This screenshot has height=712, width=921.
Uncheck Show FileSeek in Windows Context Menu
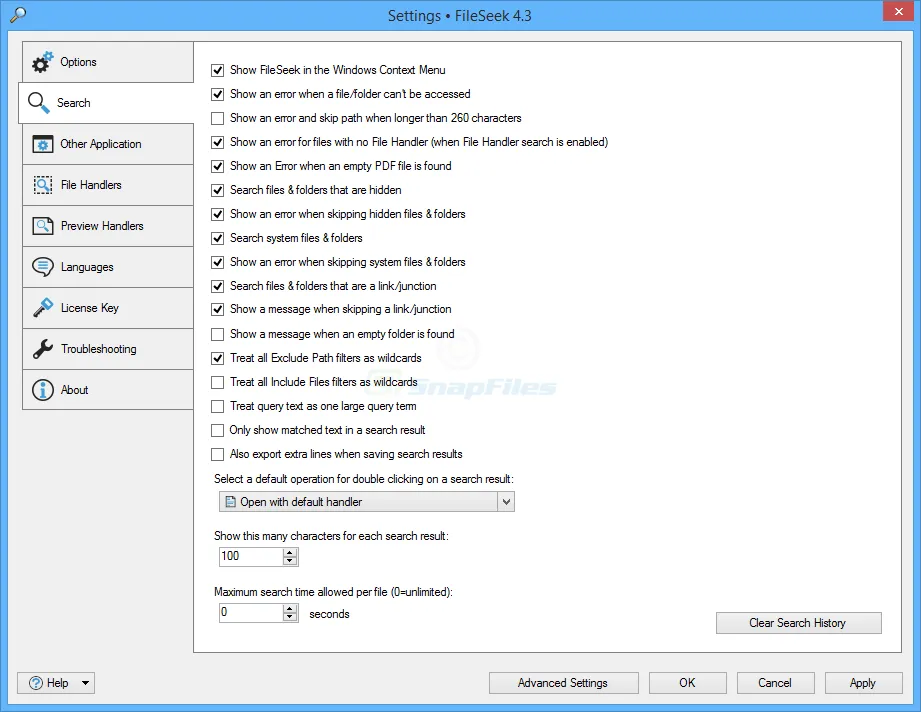217,70
